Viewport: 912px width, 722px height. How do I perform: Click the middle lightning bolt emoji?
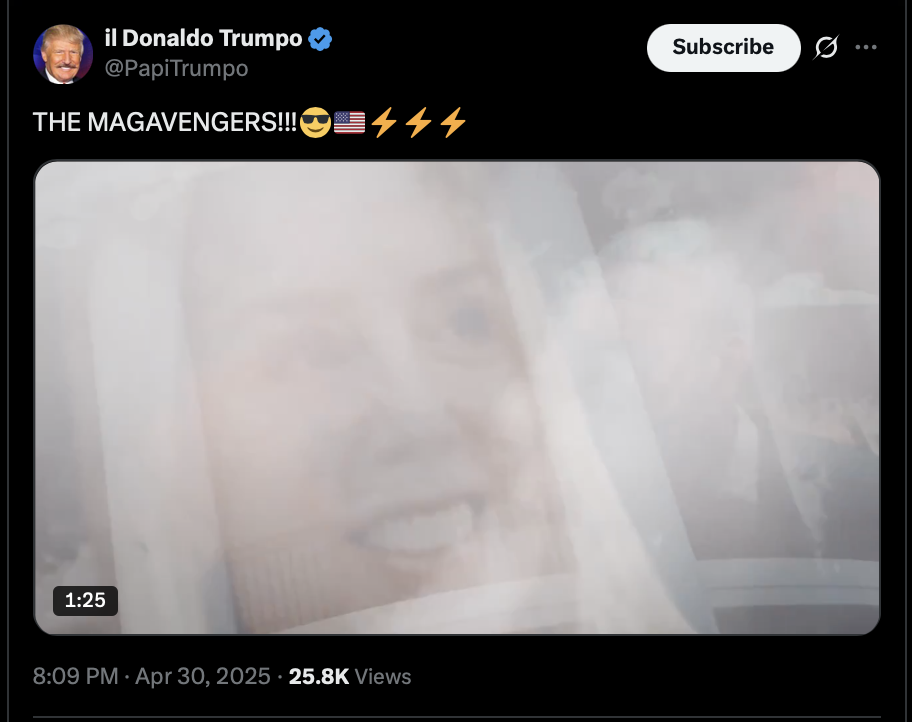(418, 122)
